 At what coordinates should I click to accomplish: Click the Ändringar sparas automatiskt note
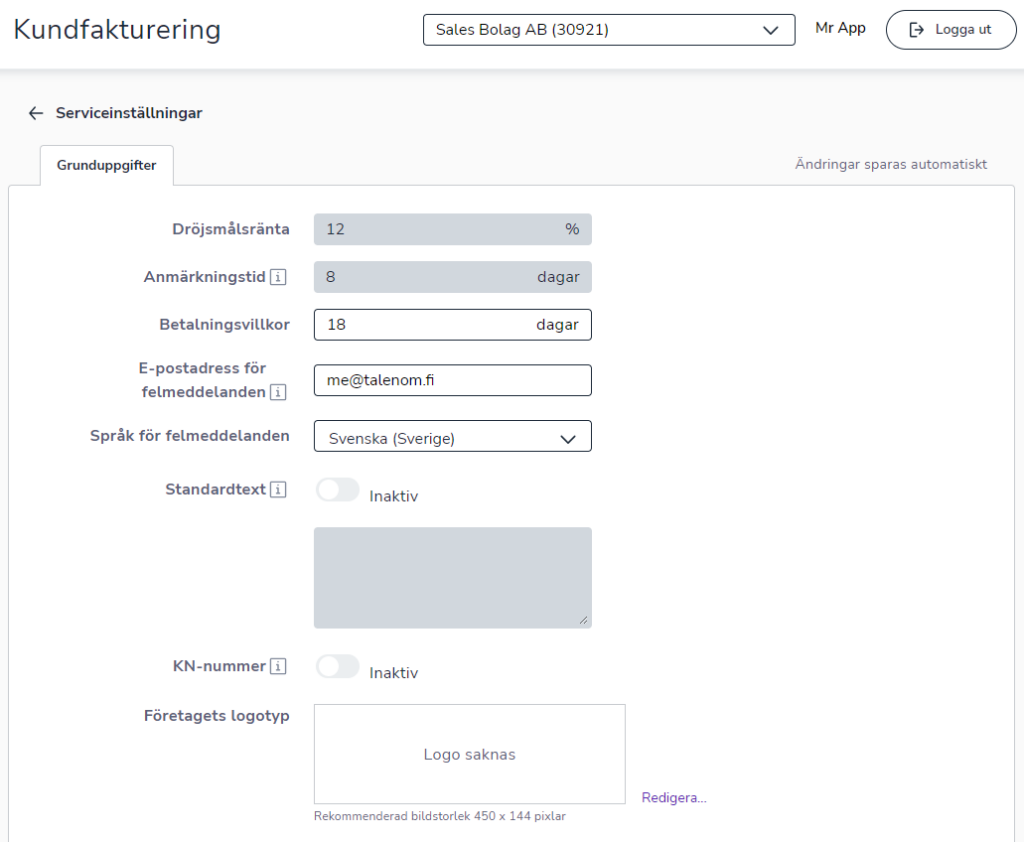coord(891,164)
